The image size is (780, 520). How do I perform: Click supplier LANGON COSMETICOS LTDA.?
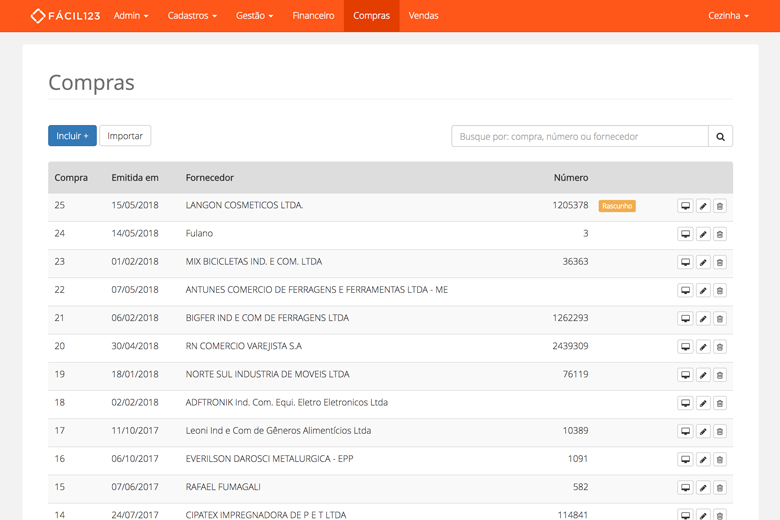[244, 205]
